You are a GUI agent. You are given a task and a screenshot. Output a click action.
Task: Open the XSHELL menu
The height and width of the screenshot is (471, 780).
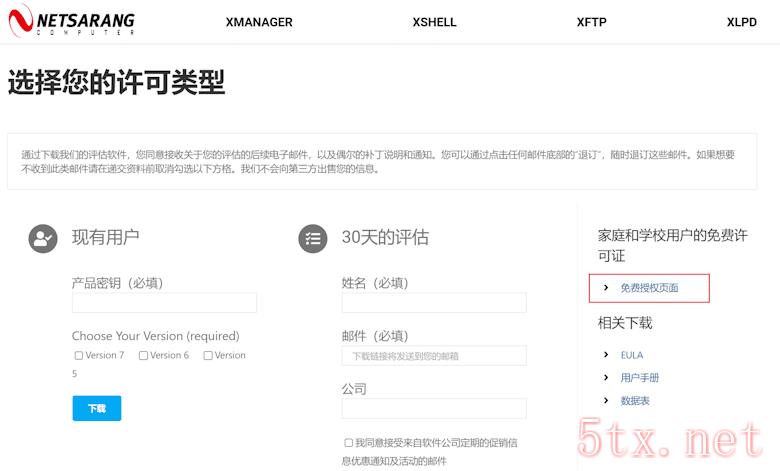pyautogui.click(x=434, y=22)
